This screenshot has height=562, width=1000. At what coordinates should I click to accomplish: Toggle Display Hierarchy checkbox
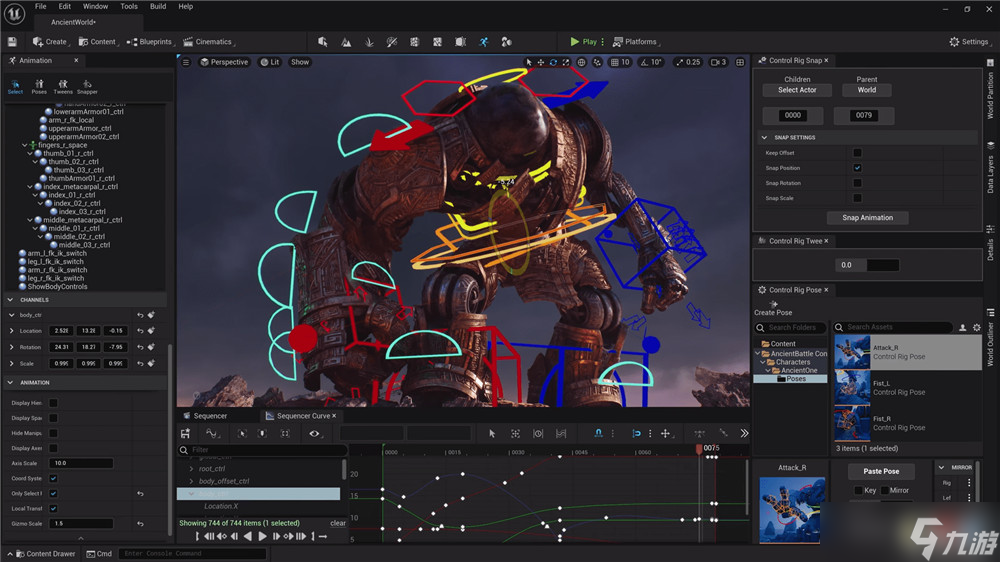click(54, 403)
